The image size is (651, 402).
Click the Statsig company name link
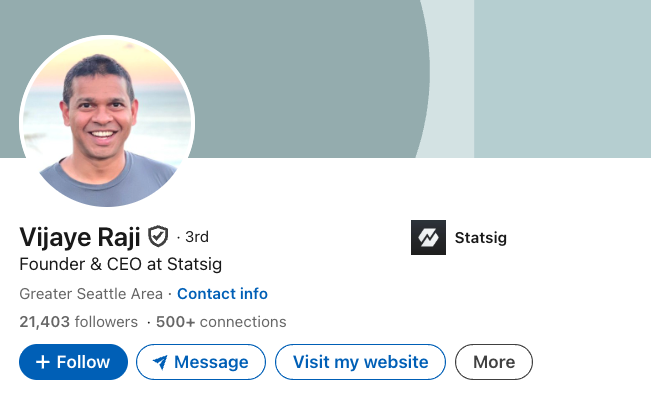coord(480,238)
